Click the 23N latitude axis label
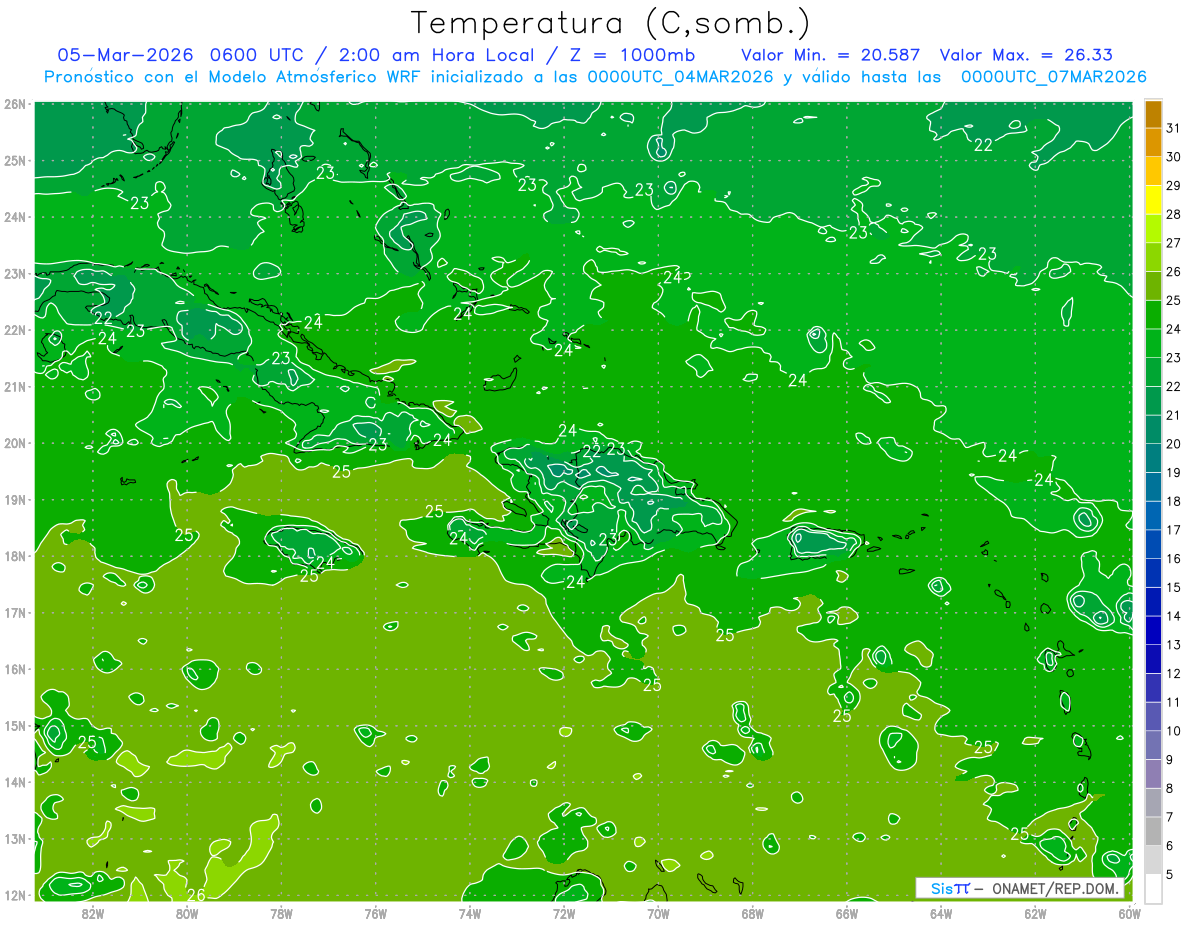 (x=15, y=273)
